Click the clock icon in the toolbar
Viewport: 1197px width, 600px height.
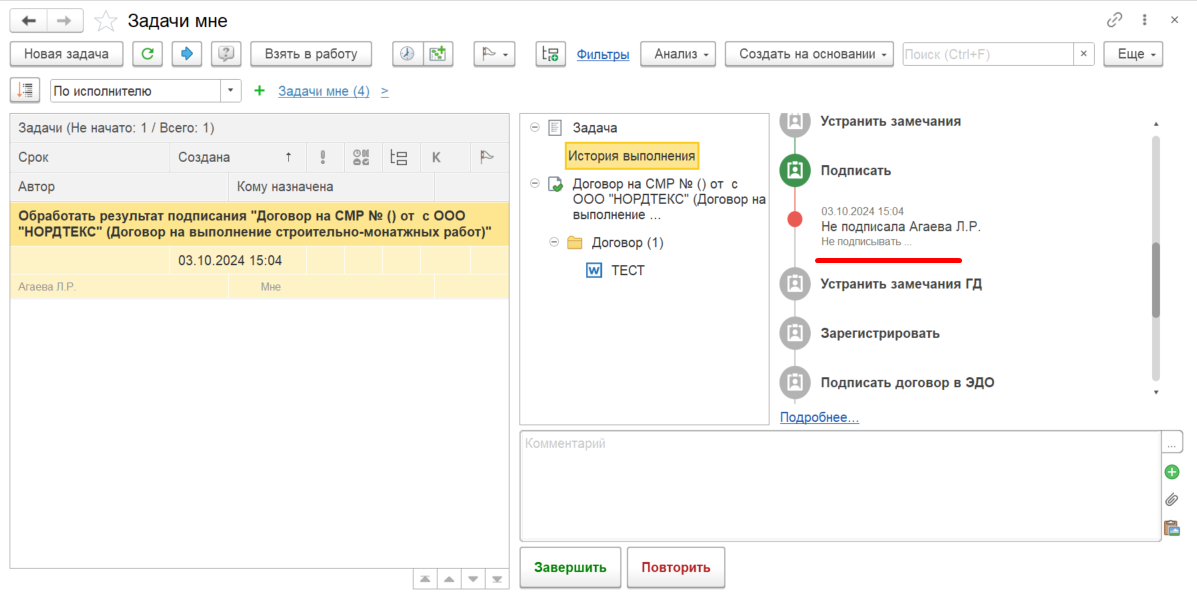408,54
